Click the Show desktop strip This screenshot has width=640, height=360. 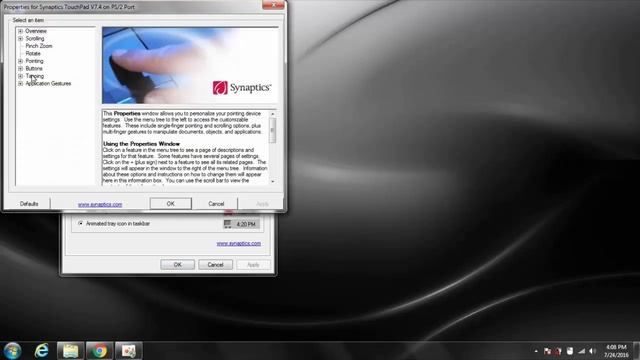point(636,351)
